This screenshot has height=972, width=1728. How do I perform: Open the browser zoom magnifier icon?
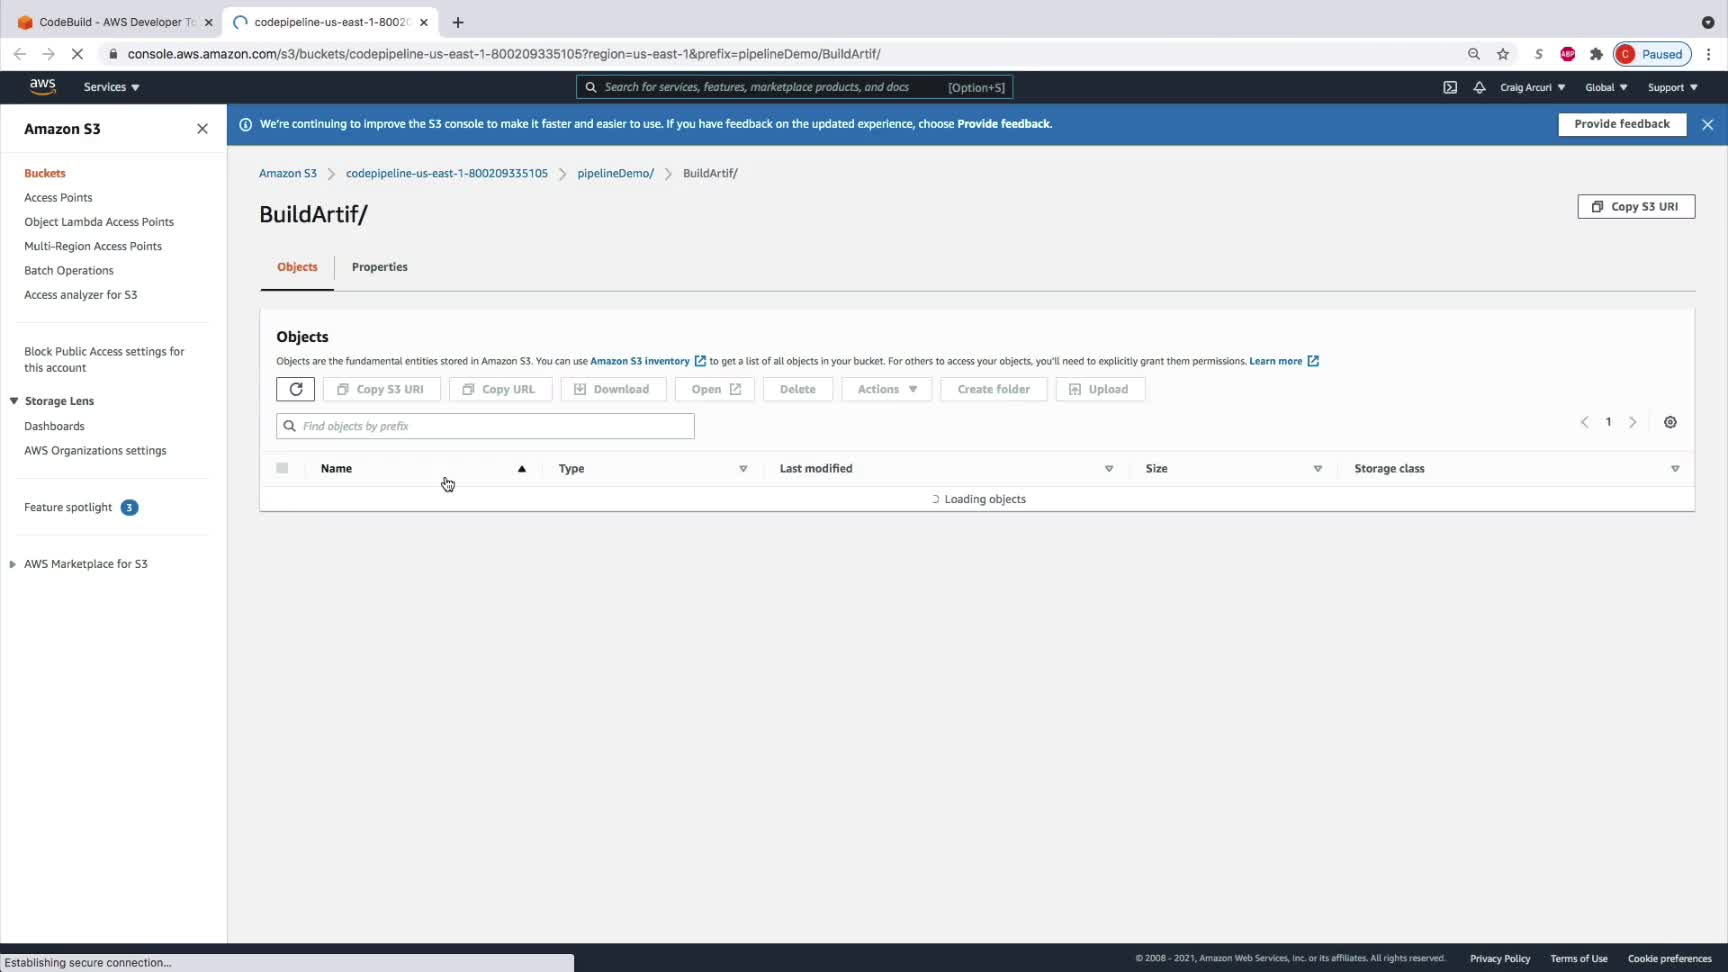coord(1474,54)
